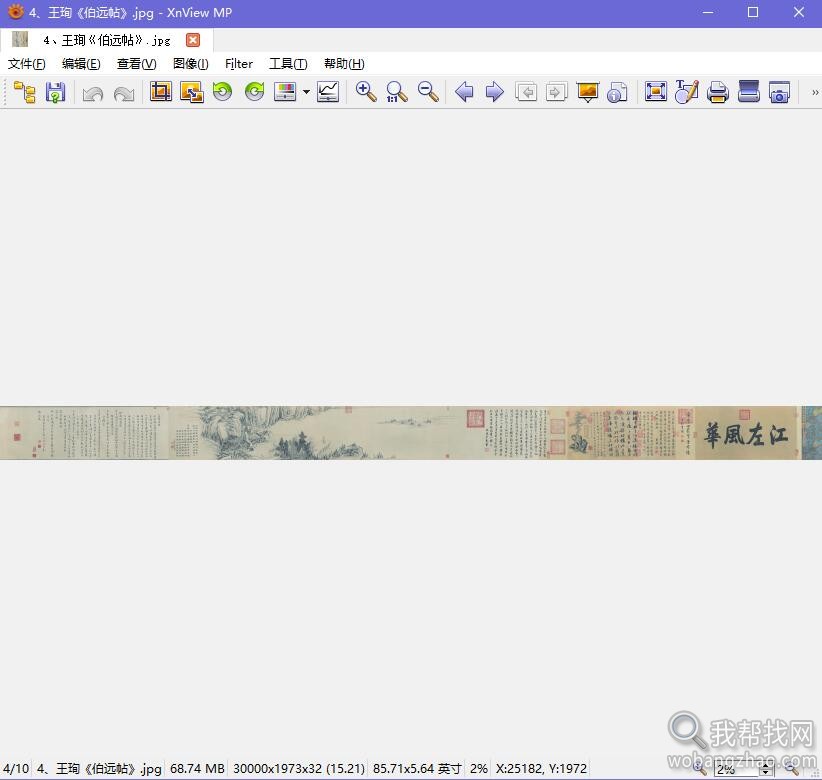
Task: Click the Undo arrow icon
Action: (x=93, y=93)
